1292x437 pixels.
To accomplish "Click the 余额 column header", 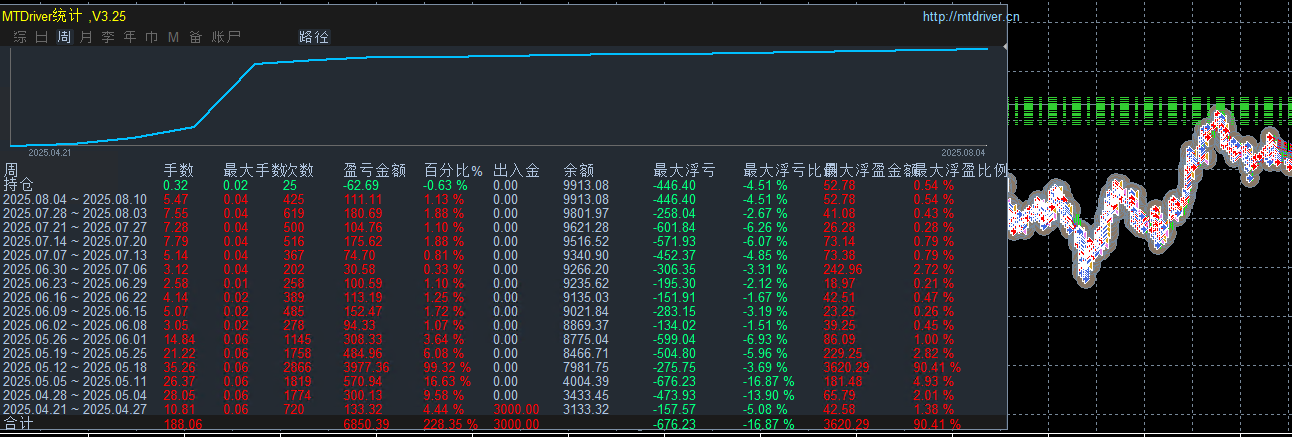I will coord(578,170).
